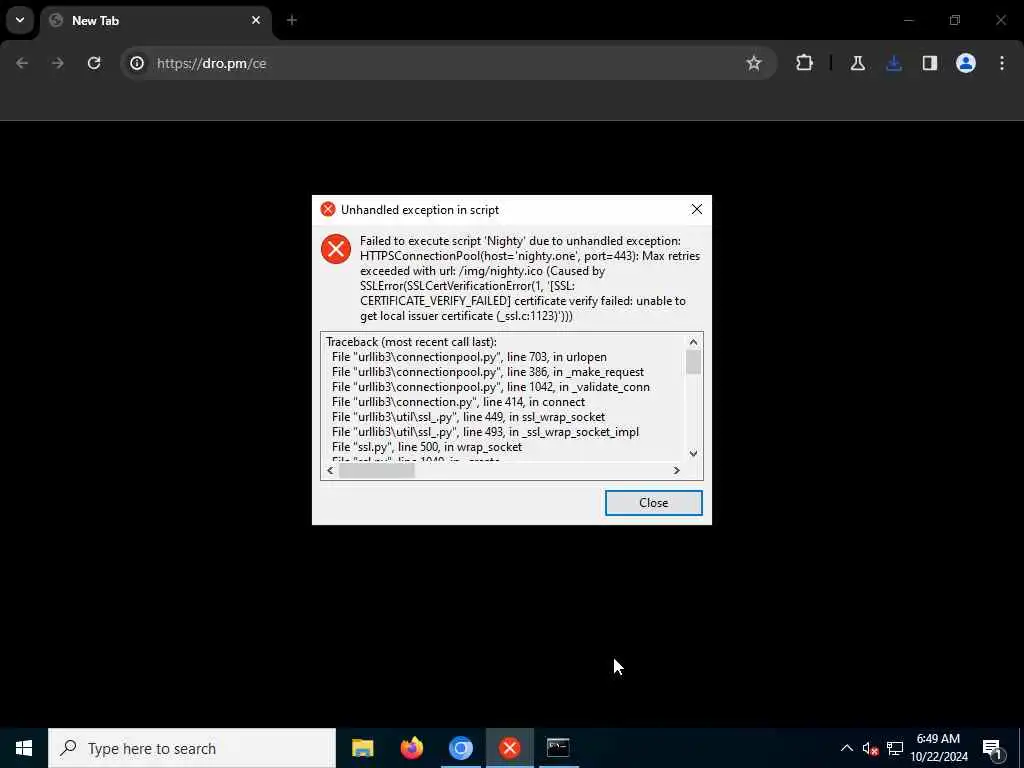Open Firefox from the taskbar
This screenshot has height=768, width=1024.
[x=411, y=748]
